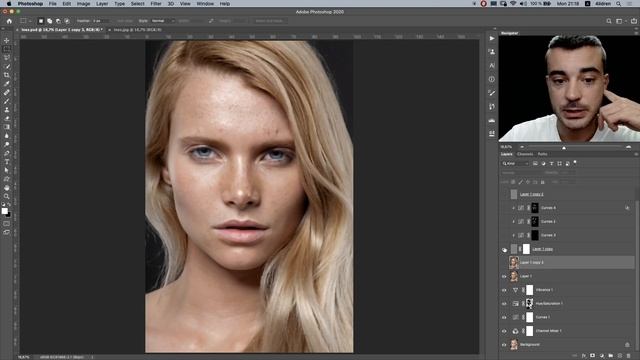Switch to the Paths tab

point(542,154)
